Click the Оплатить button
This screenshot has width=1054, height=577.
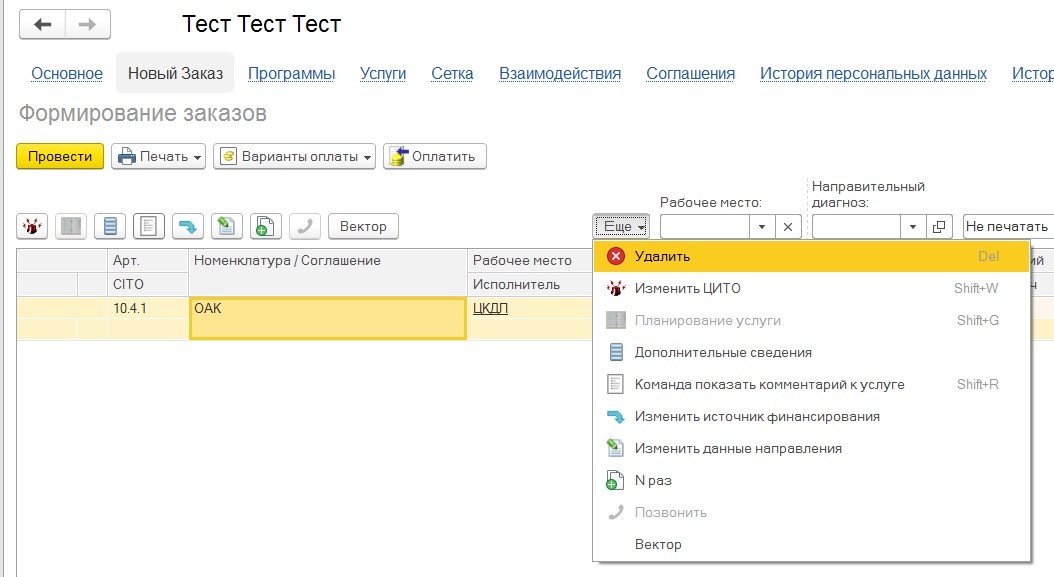(x=435, y=156)
